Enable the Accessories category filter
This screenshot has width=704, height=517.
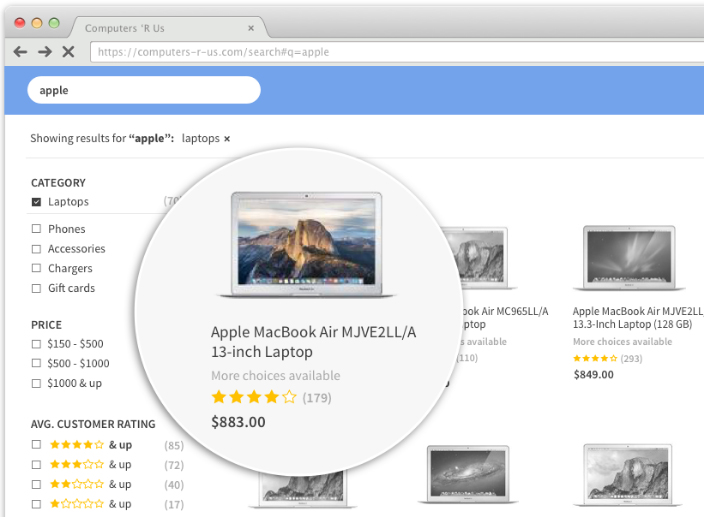(x=37, y=249)
